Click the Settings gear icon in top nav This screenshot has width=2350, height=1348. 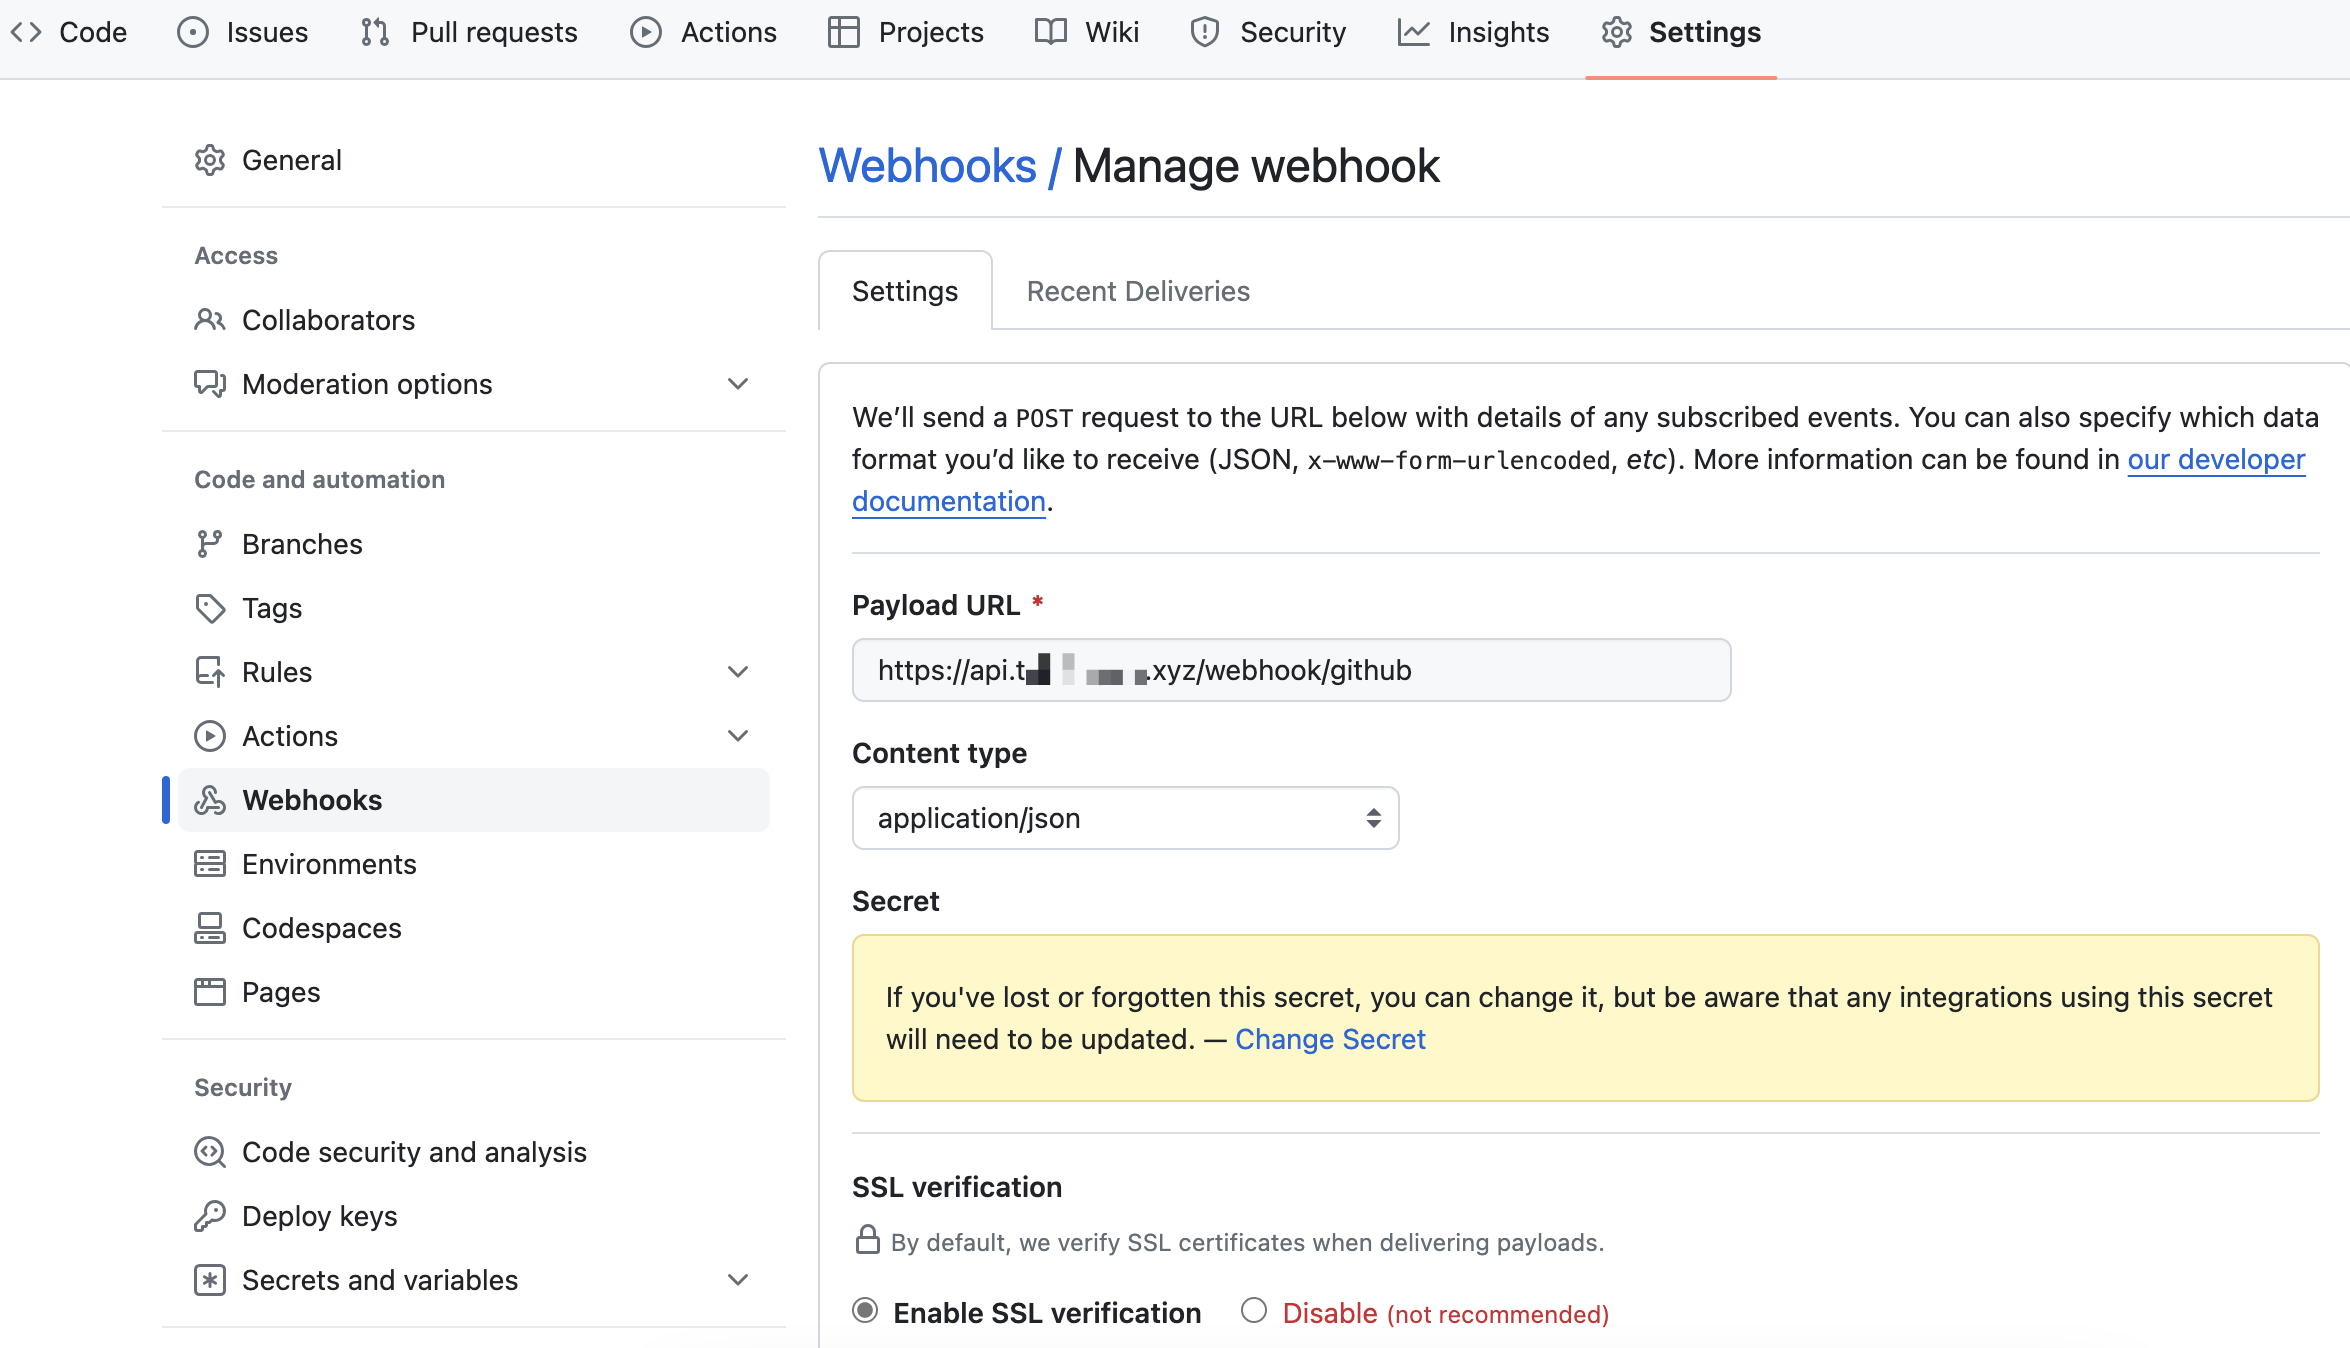(1617, 32)
